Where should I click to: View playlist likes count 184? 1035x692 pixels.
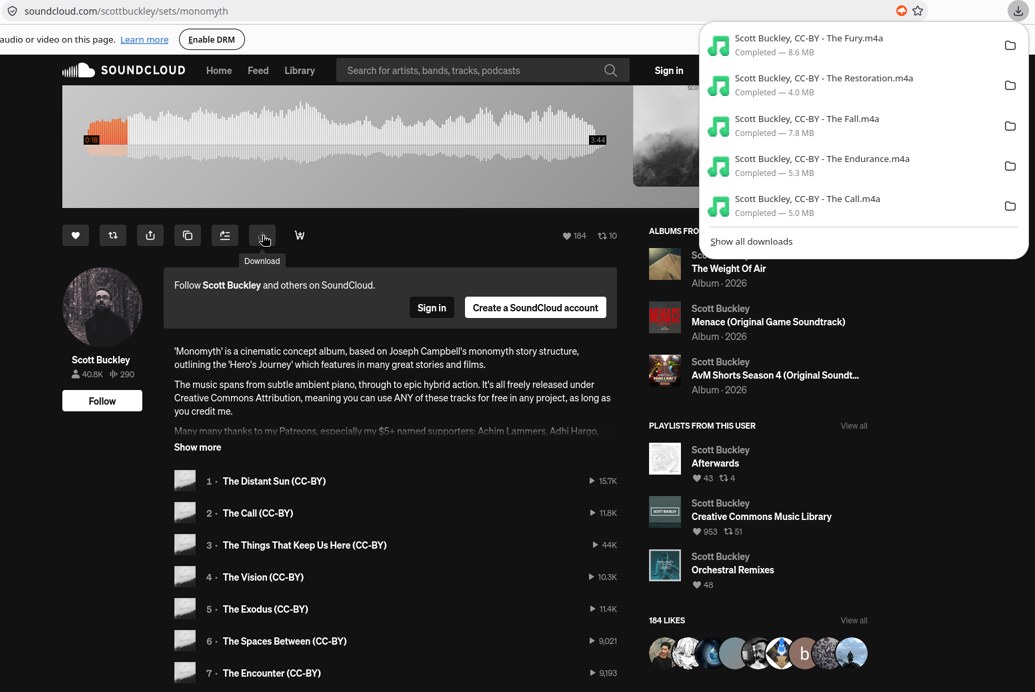point(574,236)
